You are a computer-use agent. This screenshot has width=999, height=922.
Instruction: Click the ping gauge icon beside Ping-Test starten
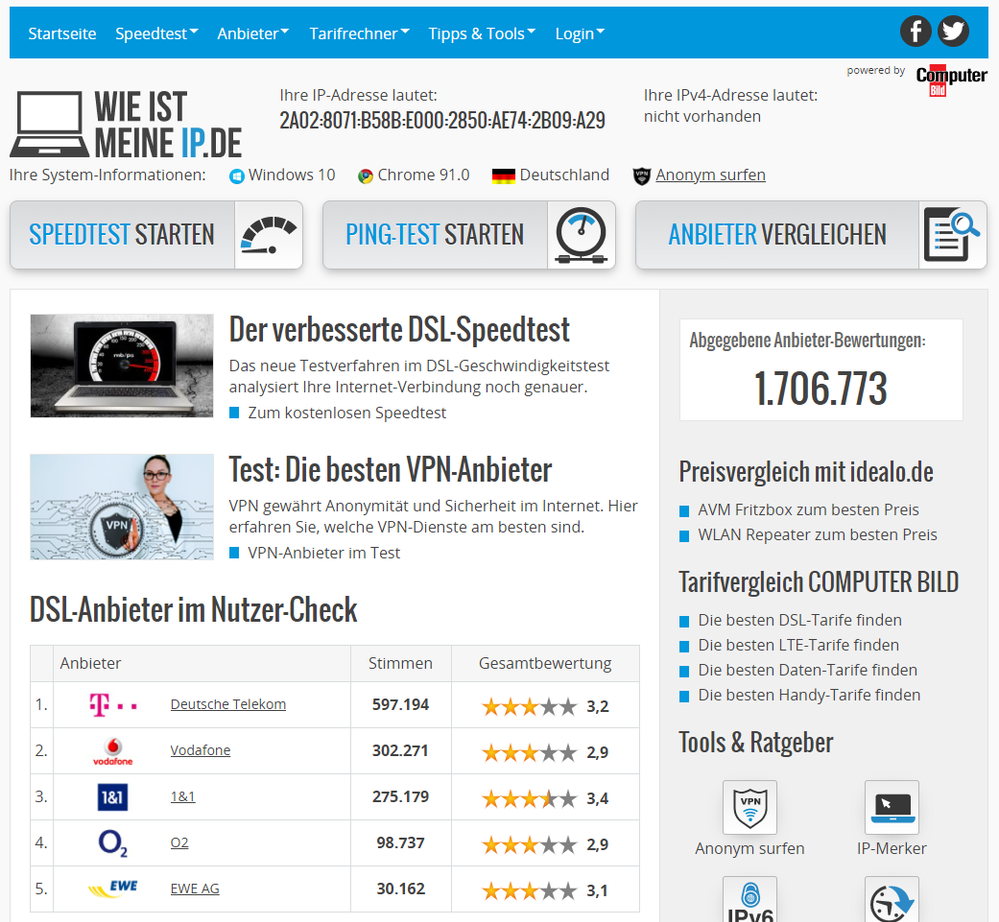(x=581, y=234)
